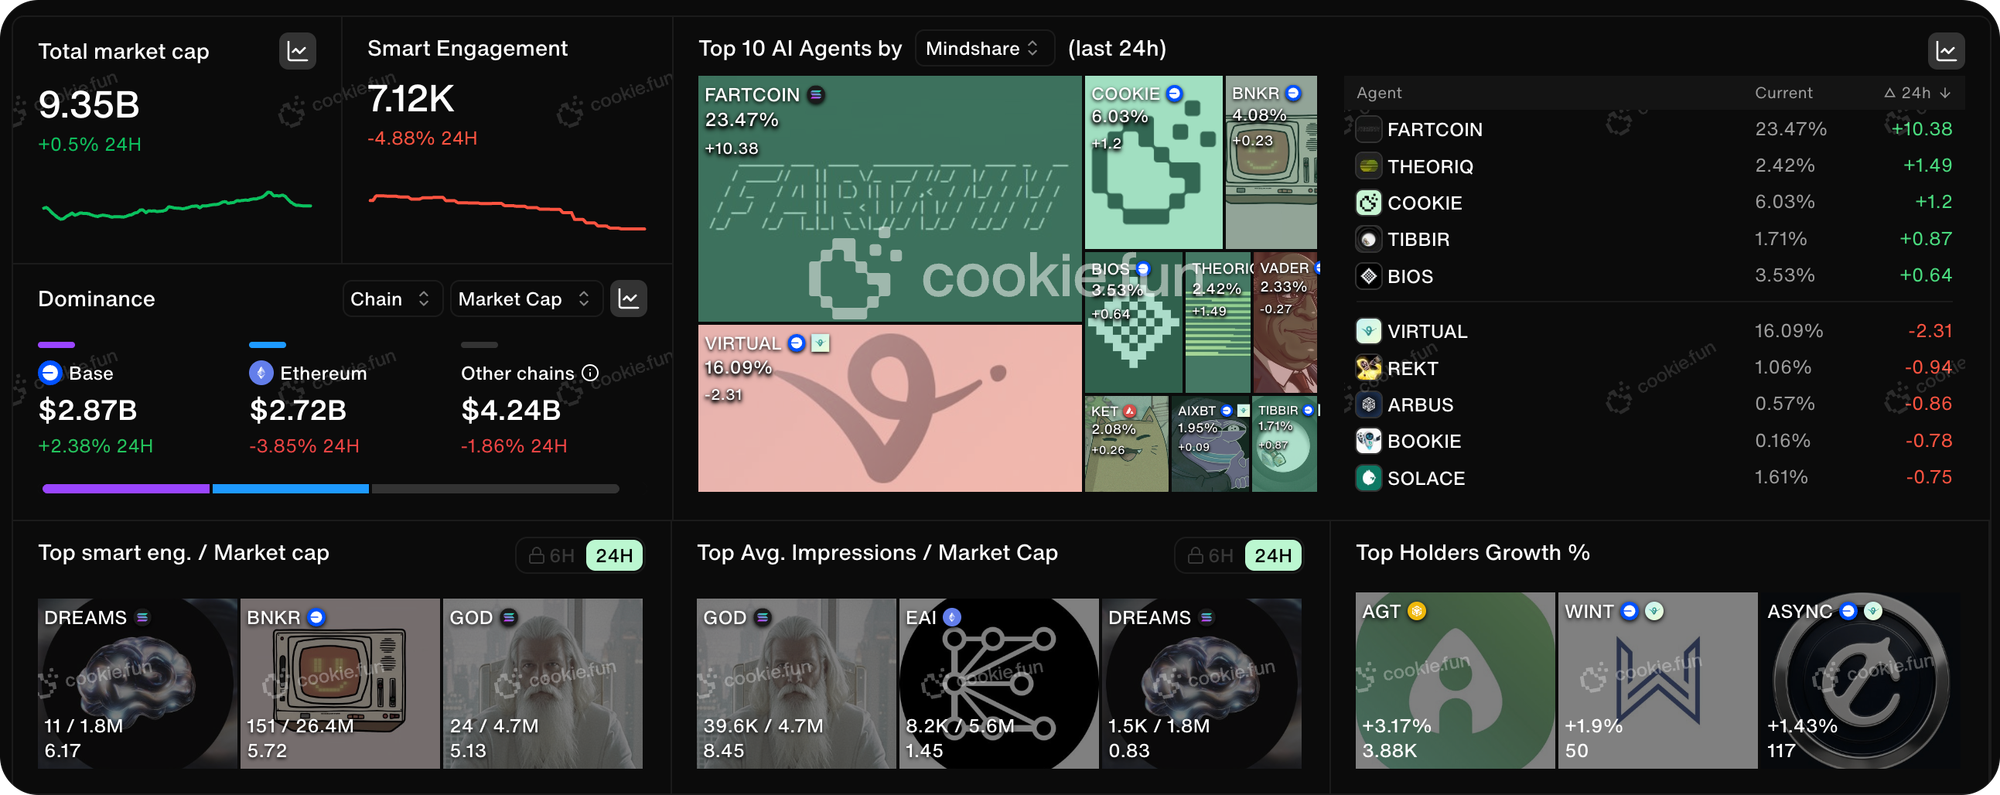2000x795 pixels.
Task: Open the GOD card in Top Avg. Impressions
Action: 796,683
